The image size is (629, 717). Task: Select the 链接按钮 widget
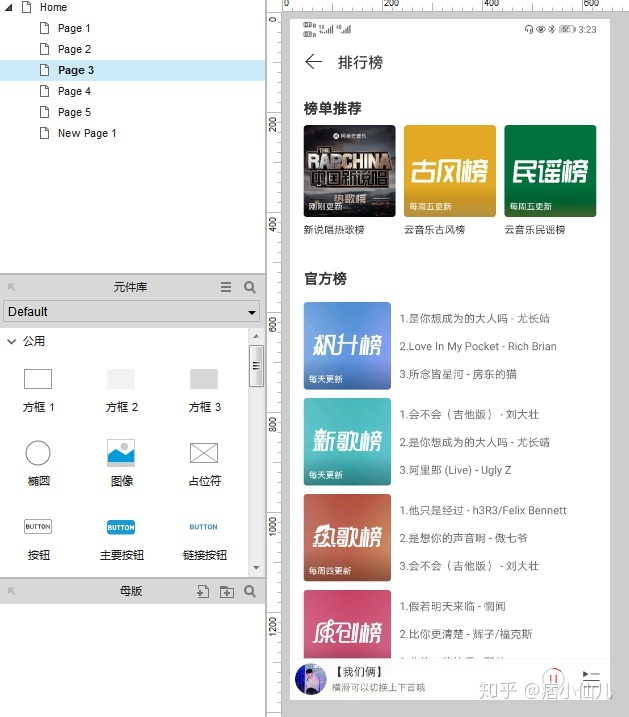click(x=204, y=539)
